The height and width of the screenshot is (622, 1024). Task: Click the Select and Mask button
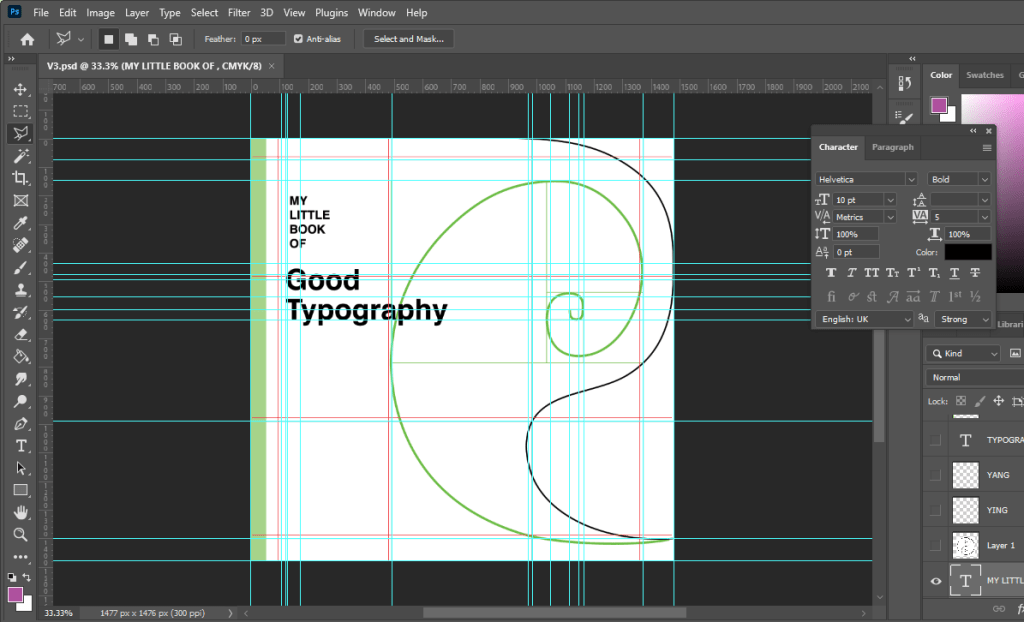tap(408, 39)
